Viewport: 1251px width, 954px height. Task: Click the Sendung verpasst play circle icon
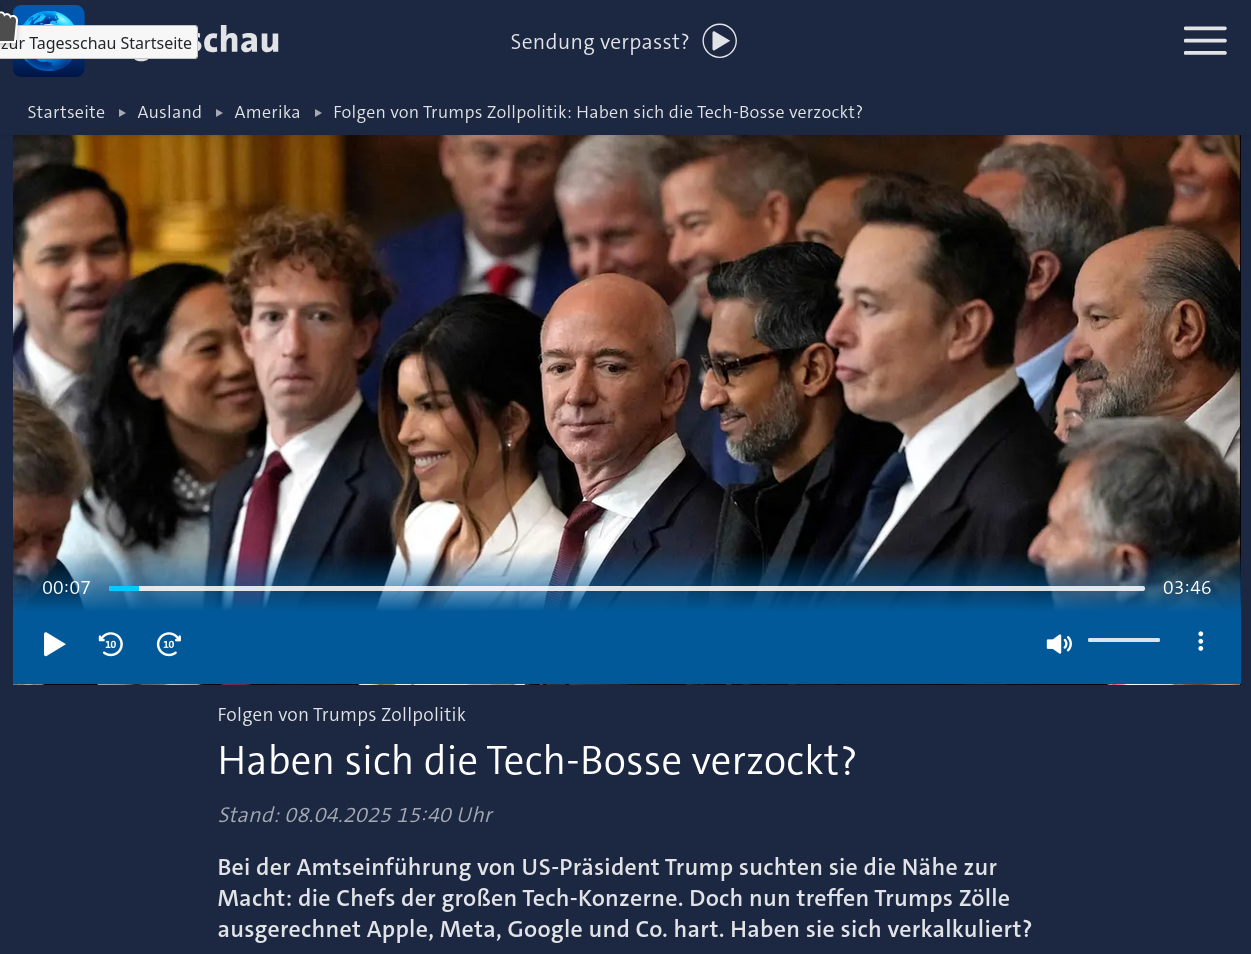(x=719, y=41)
